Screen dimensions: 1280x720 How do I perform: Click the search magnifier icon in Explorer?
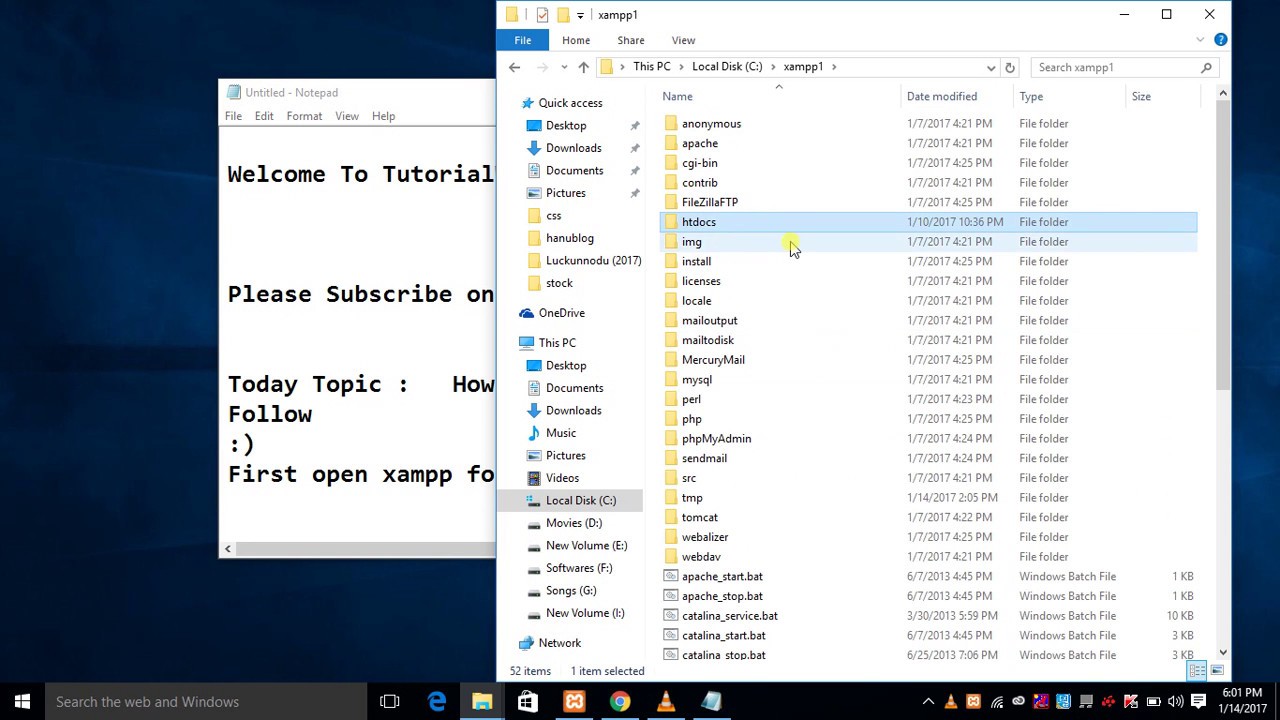point(1206,67)
